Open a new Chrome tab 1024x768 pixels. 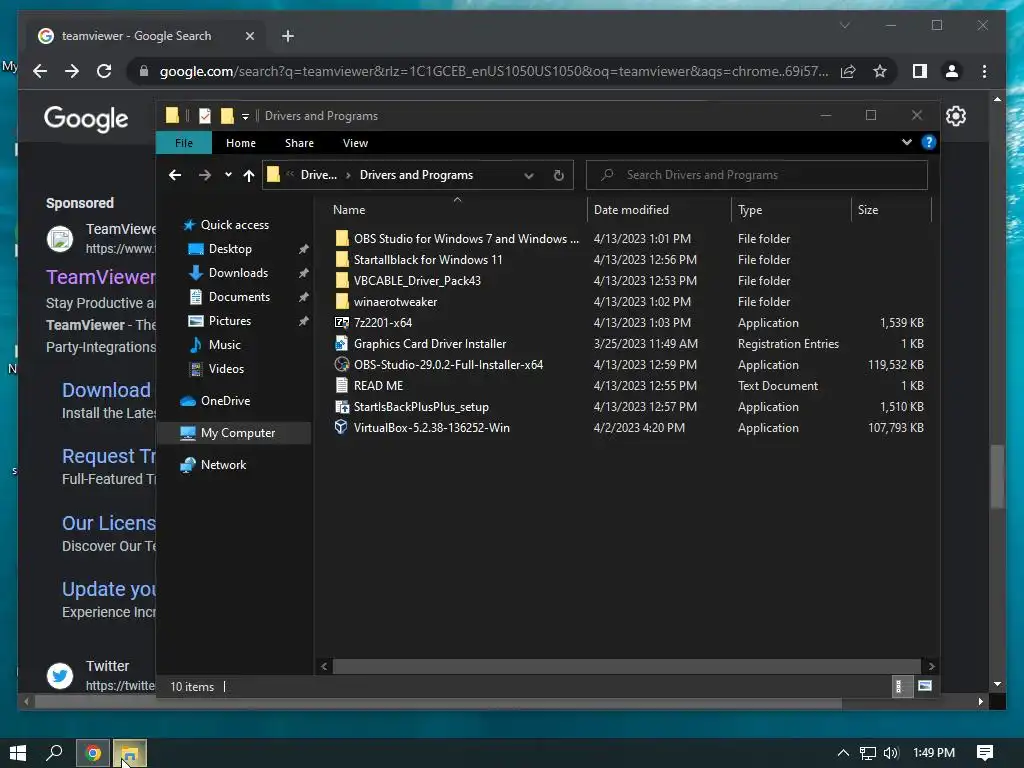pos(287,36)
